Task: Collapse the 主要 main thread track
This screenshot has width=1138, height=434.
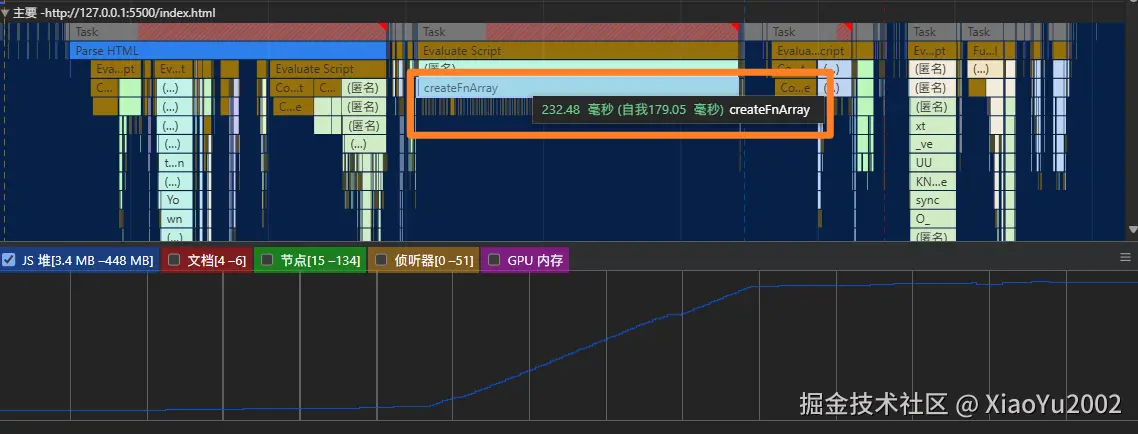Action: tap(5, 13)
